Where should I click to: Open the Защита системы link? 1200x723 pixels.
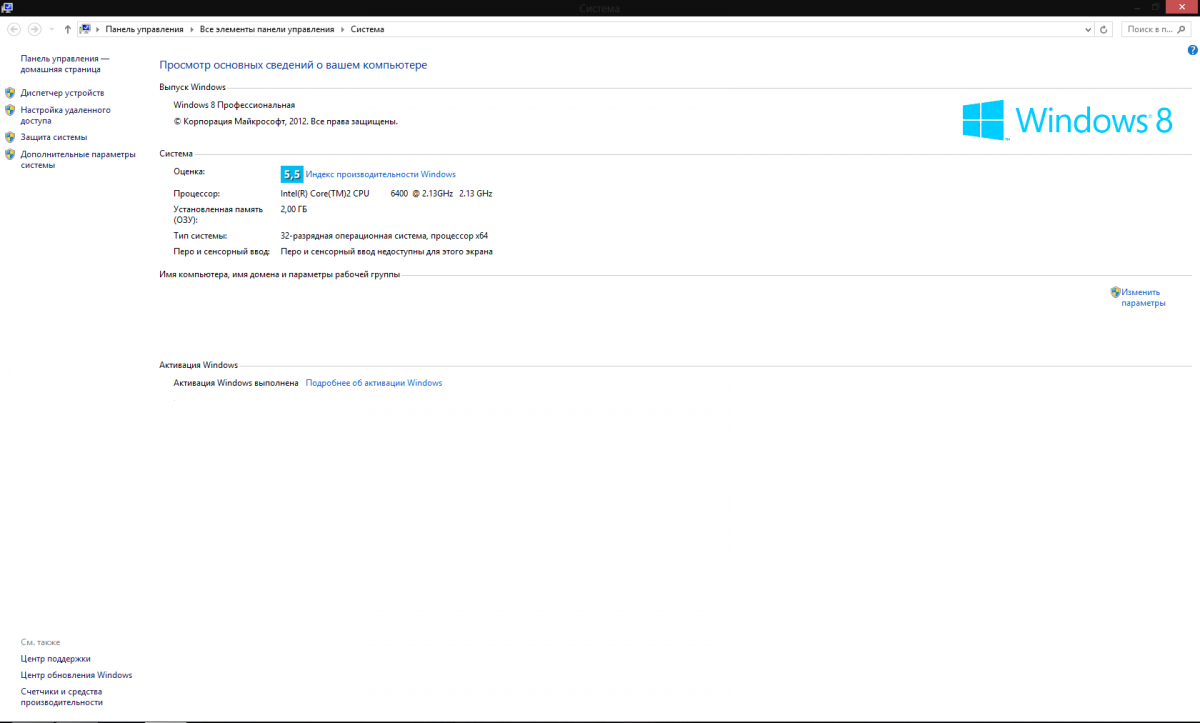[x=54, y=137]
